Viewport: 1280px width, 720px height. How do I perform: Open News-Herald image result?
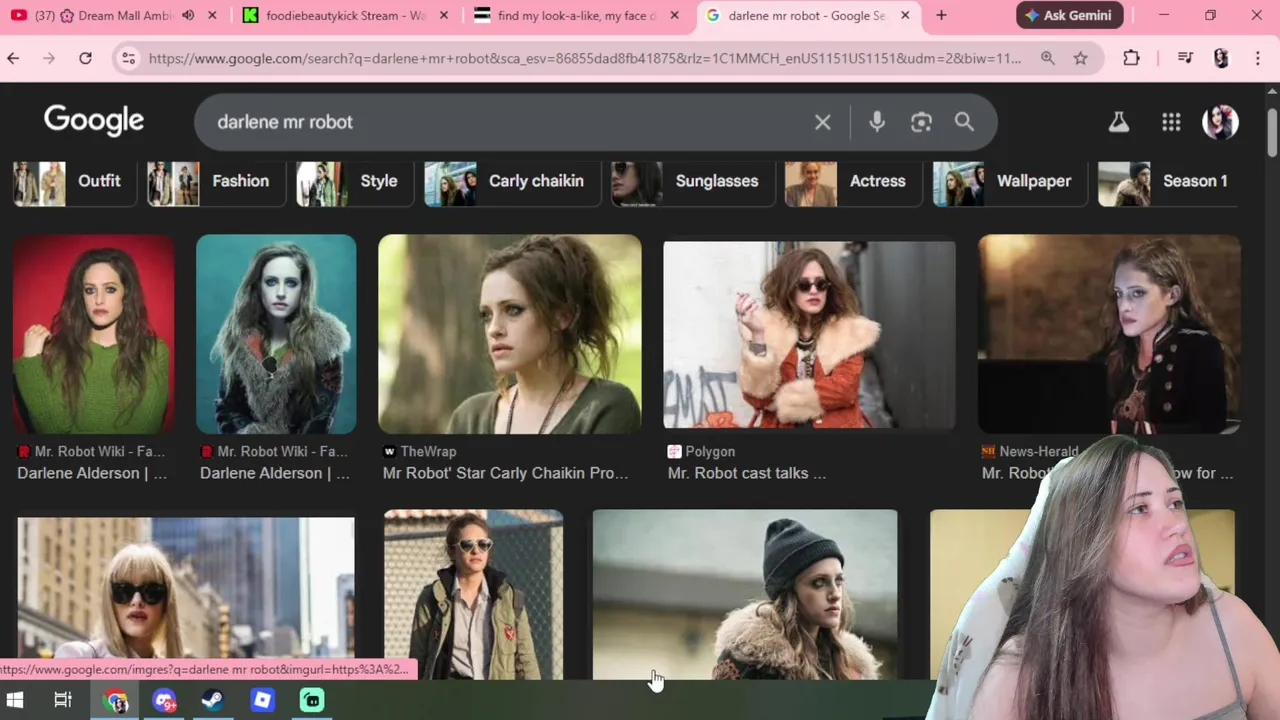tap(1109, 334)
